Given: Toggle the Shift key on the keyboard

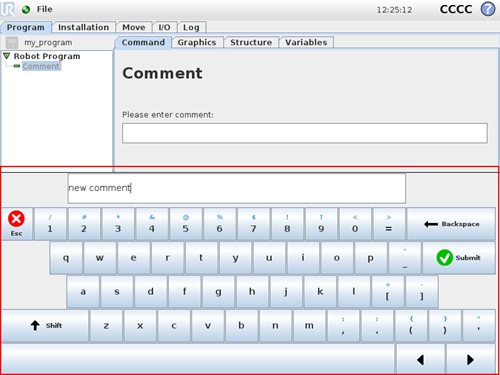Looking at the screenshot, I should click(x=45, y=325).
